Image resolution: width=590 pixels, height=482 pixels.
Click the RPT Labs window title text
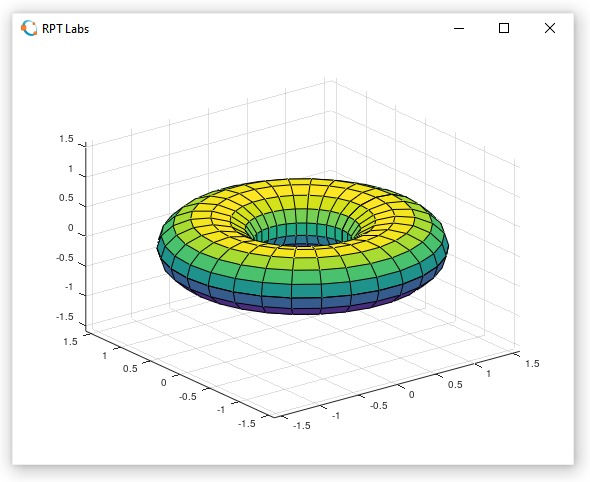[65, 29]
